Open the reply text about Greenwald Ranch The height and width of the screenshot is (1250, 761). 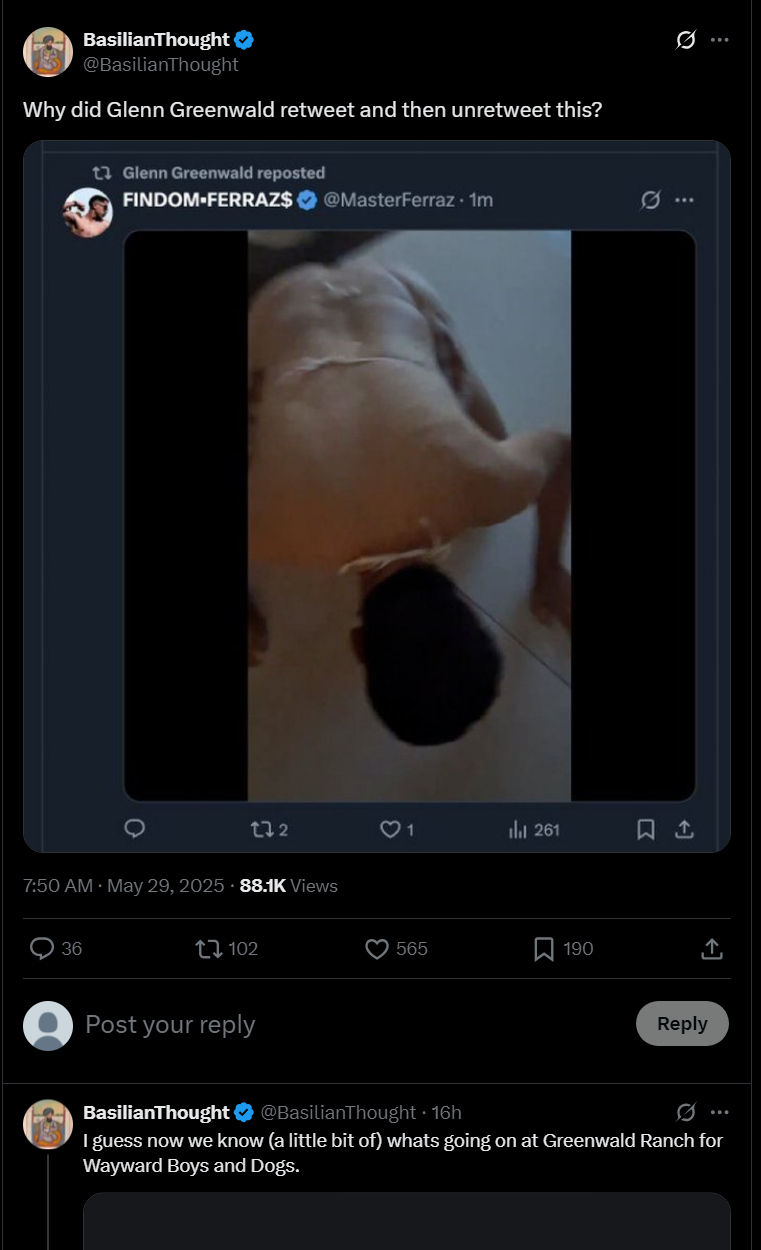click(403, 1153)
